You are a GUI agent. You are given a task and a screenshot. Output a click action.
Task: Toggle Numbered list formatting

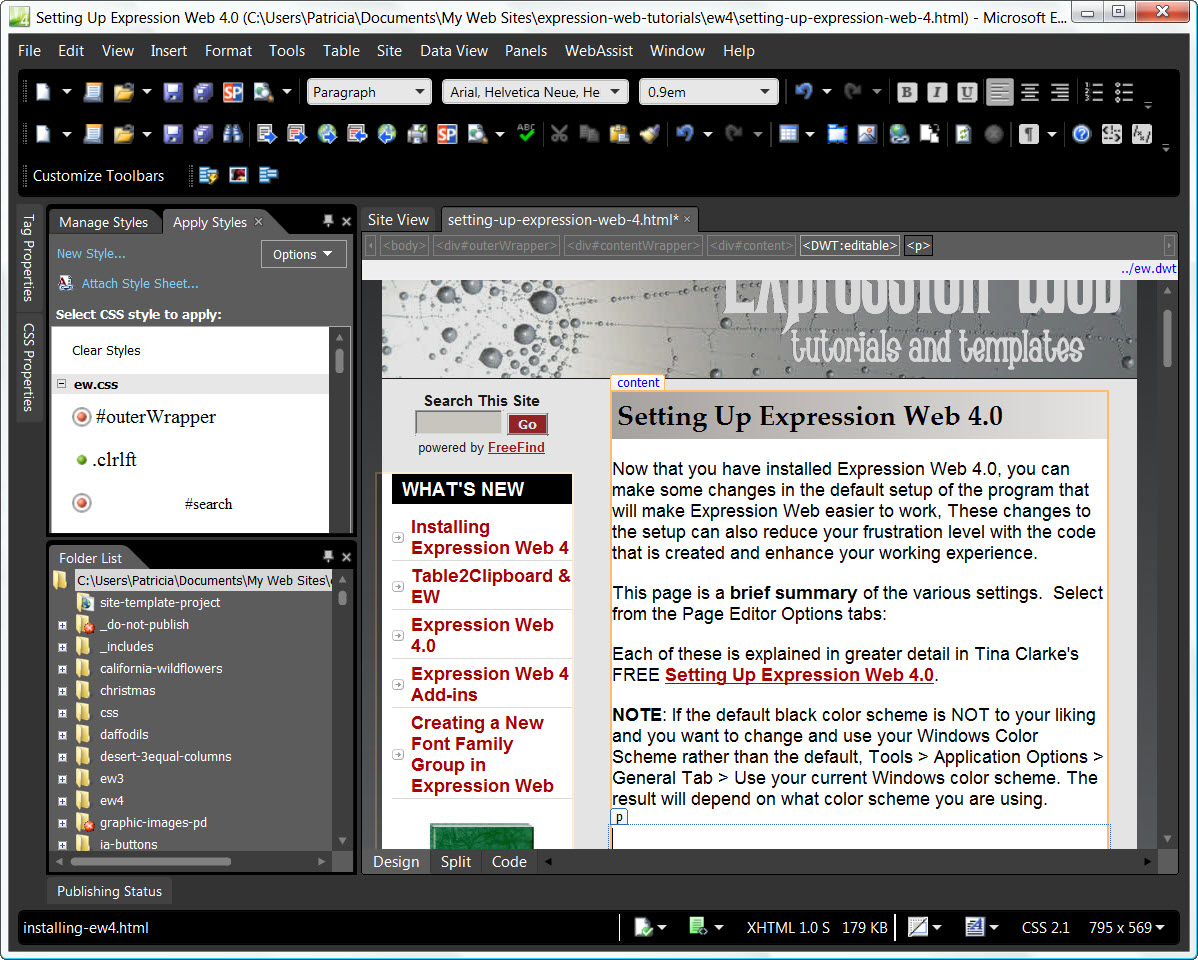(1094, 92)
